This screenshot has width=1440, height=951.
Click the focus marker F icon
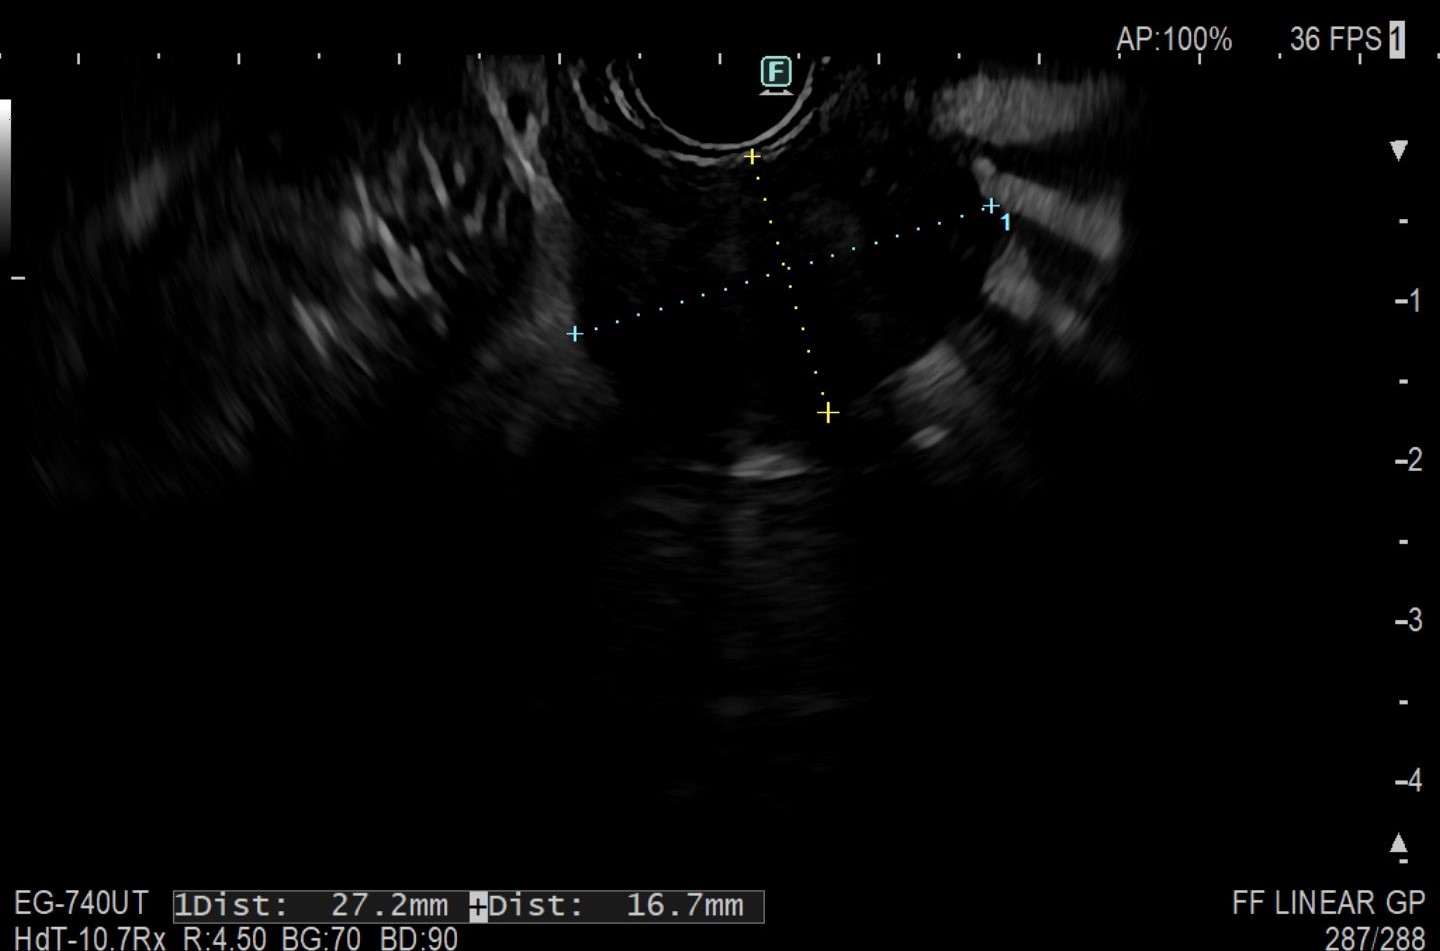pos(776,75)
